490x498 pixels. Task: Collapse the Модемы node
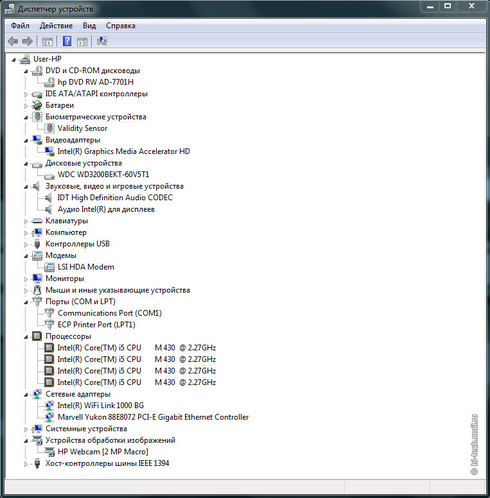click(x=26, y=256)
